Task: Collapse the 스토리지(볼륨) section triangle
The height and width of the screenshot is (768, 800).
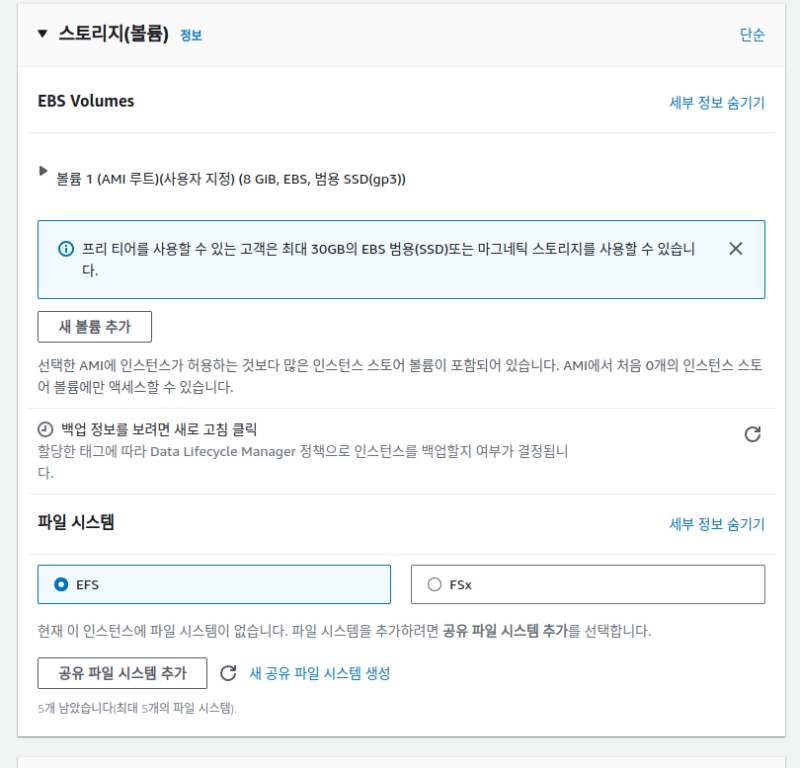Action: (x=42, y=34)
